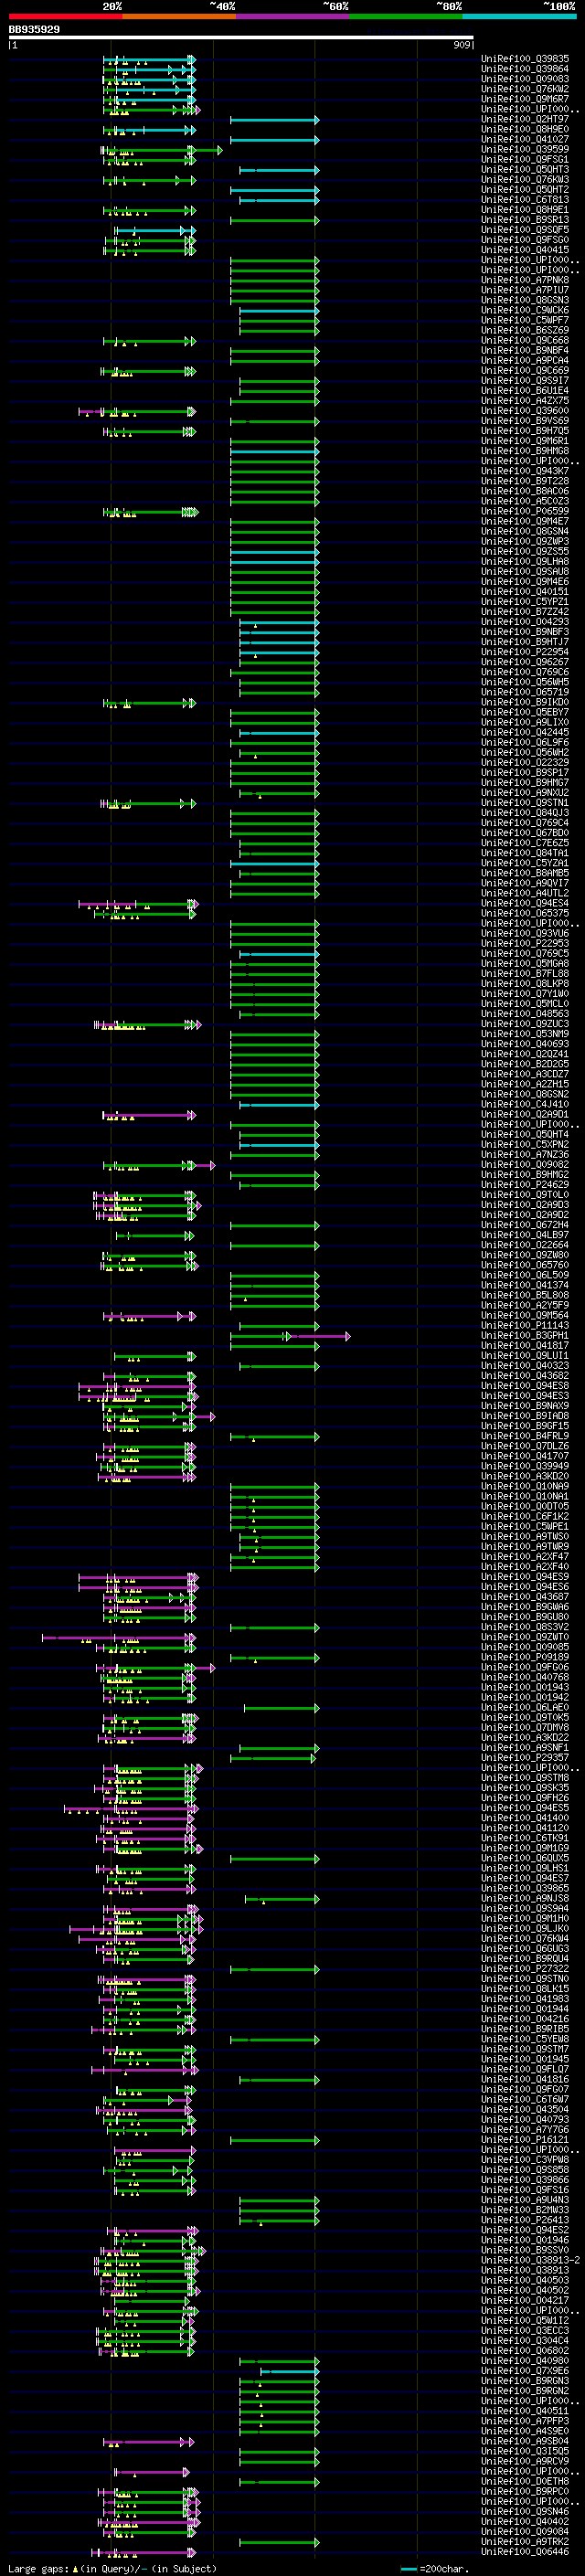Select hit UniRef100_Q38913
This screenshot has height=2576, width=585.
525,2270
